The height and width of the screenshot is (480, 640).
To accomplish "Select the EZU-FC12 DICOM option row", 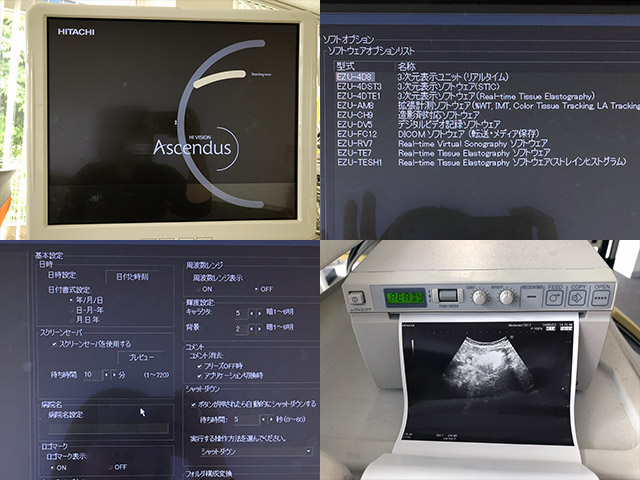I will tap(488, 134).
